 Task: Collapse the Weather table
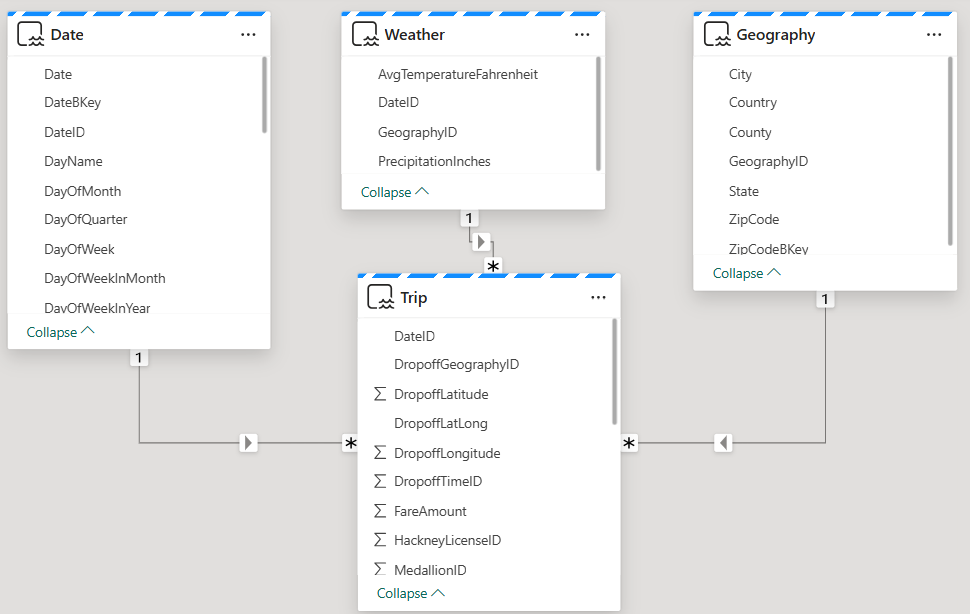click(x=395, y=192)
